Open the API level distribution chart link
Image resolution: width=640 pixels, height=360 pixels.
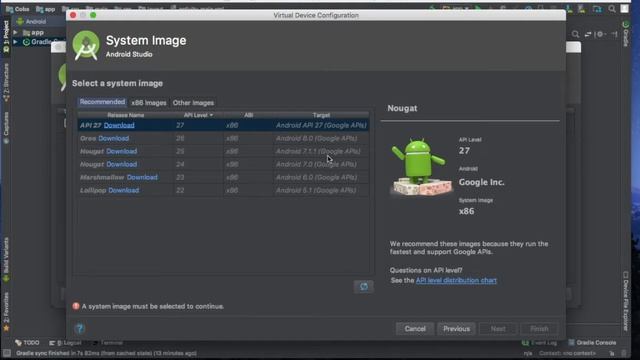pyautogui.click(x=456, y=280)
